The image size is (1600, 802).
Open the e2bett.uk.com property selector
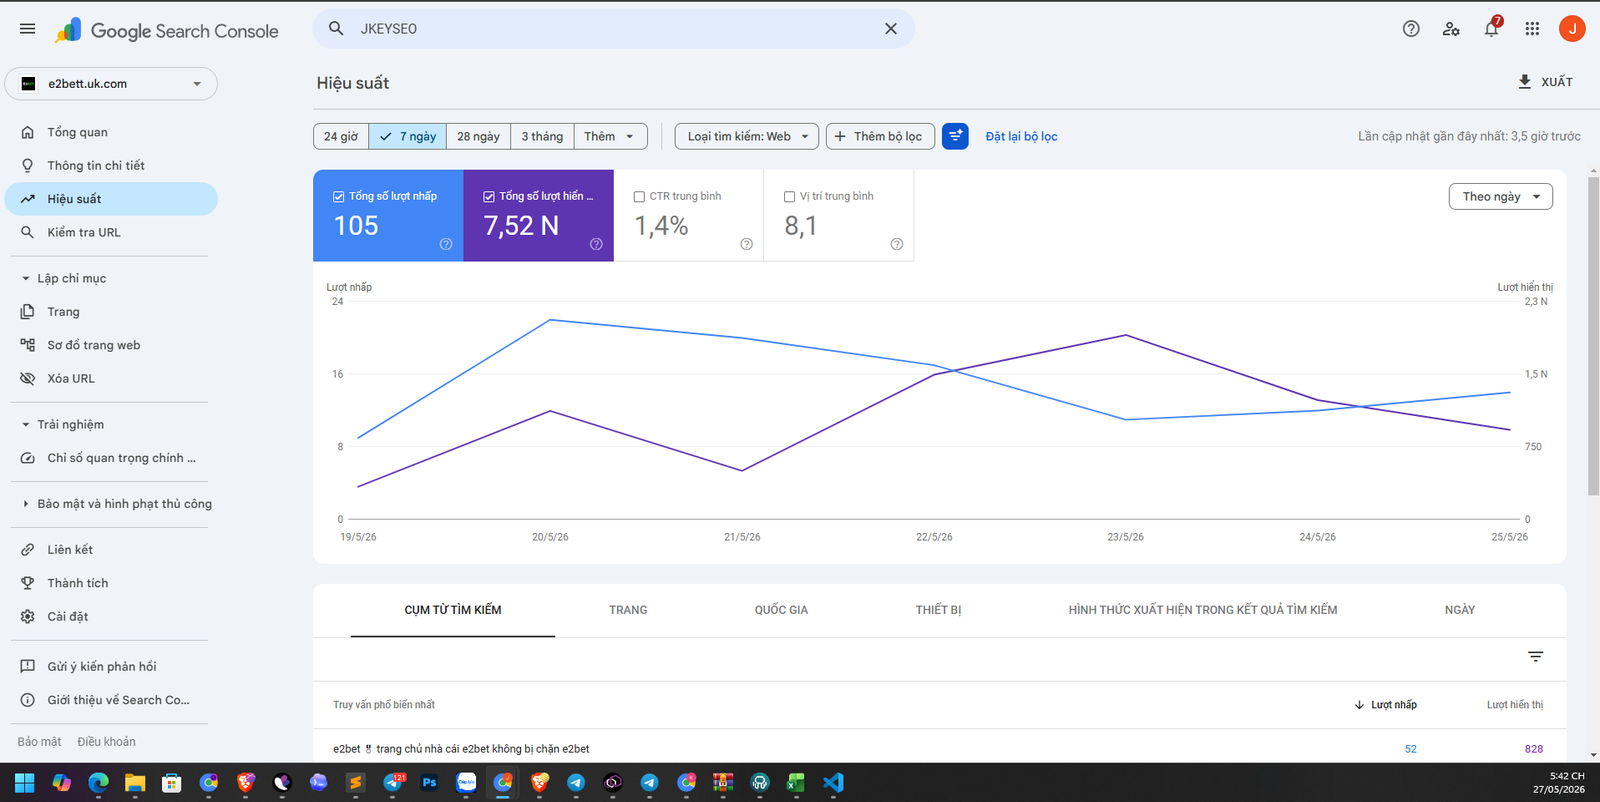point(111,84)
